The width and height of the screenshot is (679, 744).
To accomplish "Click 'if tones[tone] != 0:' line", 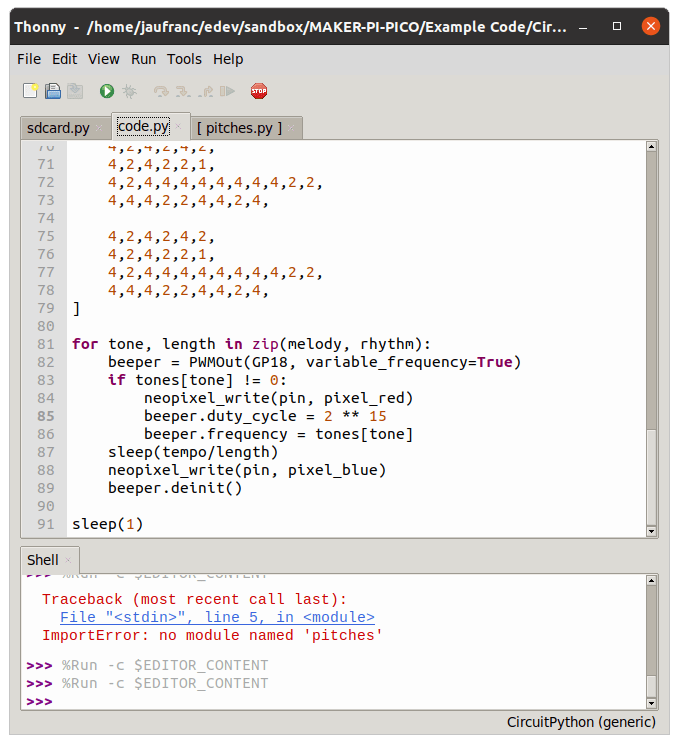I will tap(197, 380).
